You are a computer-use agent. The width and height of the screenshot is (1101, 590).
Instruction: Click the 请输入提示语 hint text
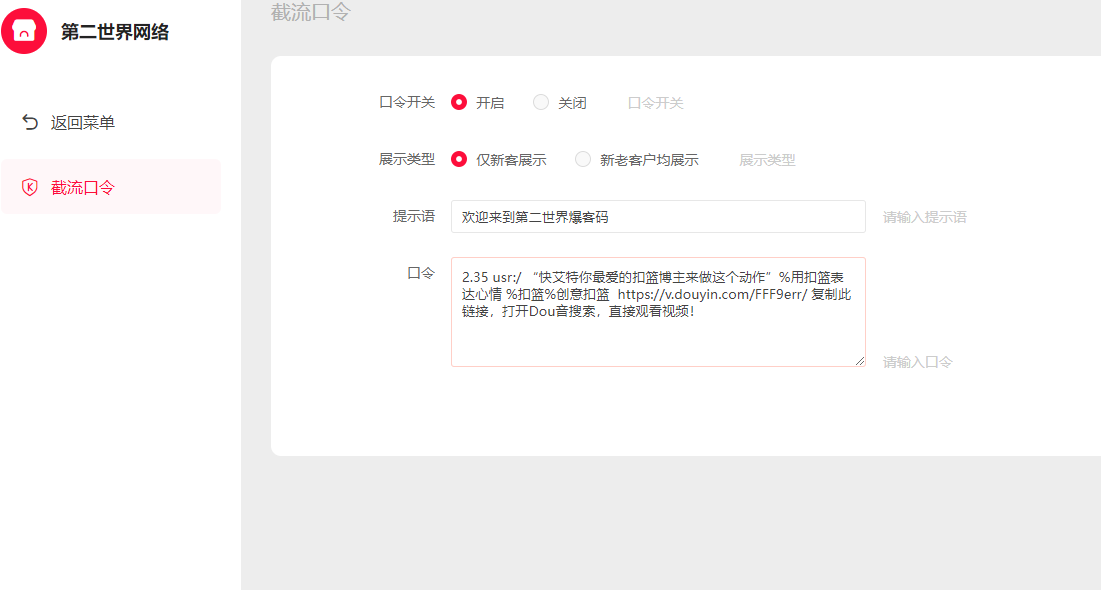[924, 217]
